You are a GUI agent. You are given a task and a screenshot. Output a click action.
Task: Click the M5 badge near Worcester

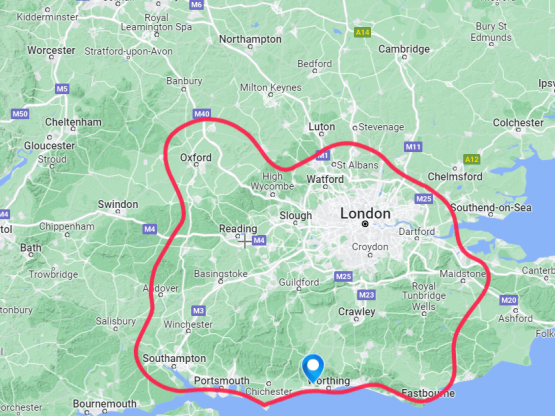62,89
